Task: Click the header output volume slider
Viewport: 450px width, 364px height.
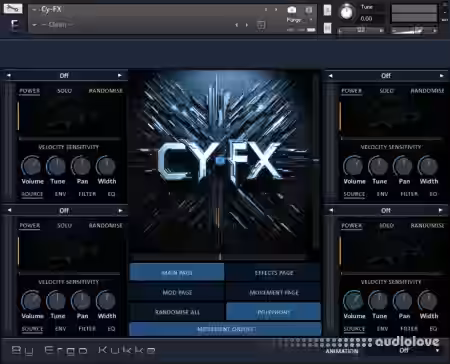Action: point(414,30)
